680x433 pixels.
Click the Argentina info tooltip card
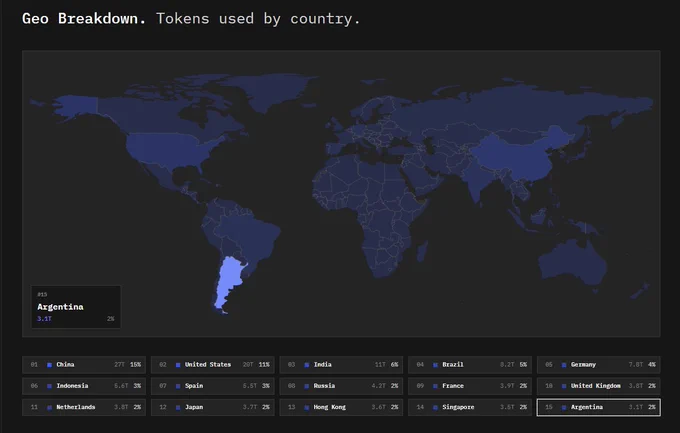pyautogui.click(x=76, y=307)
